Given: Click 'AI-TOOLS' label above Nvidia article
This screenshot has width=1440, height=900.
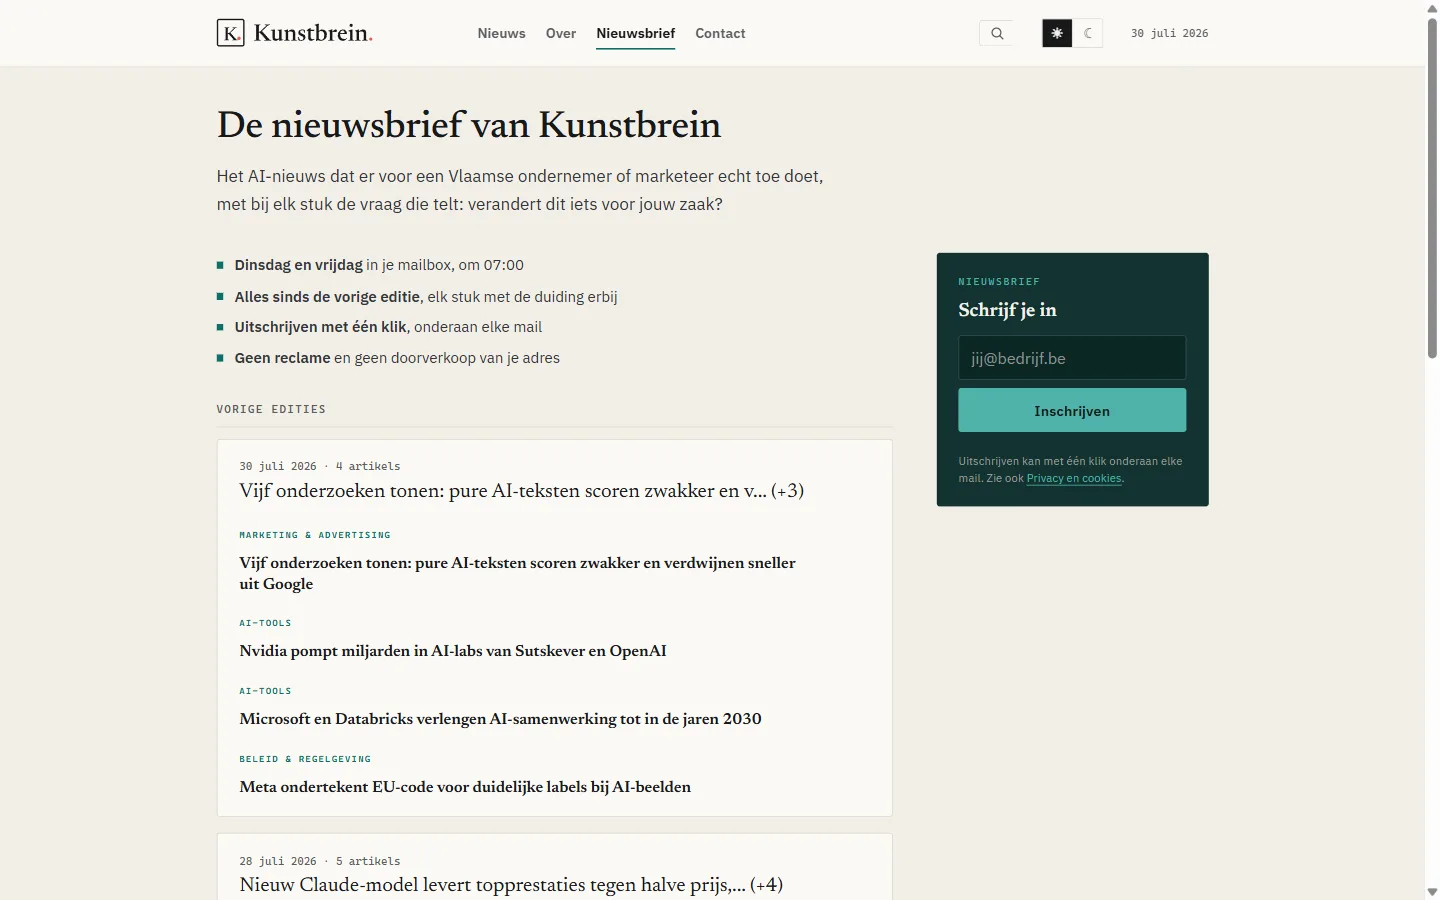Looking at the screenshot, I should [x=265, y=623].
